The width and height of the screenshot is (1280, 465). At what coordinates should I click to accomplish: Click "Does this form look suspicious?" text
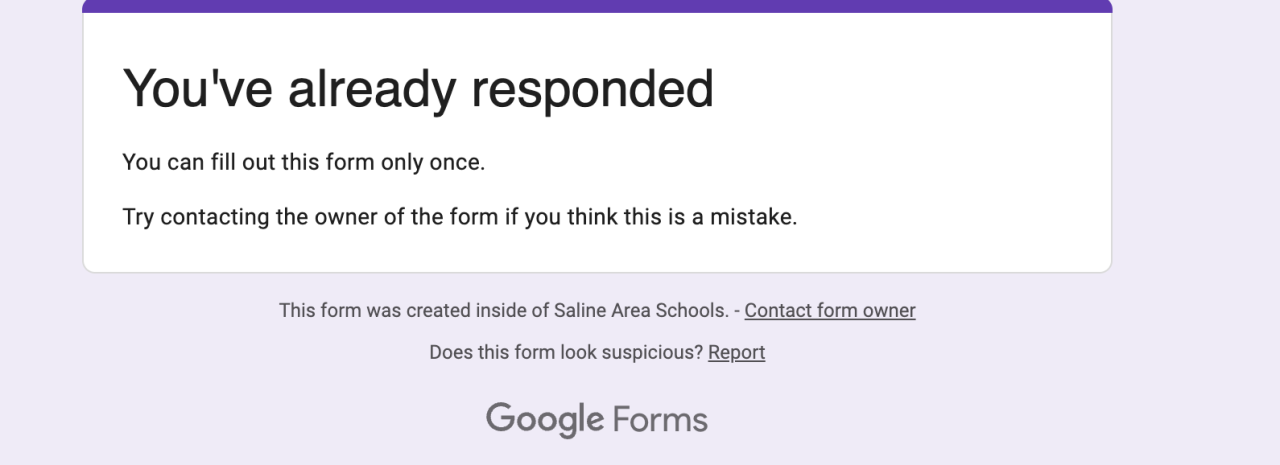click(566, 352)
